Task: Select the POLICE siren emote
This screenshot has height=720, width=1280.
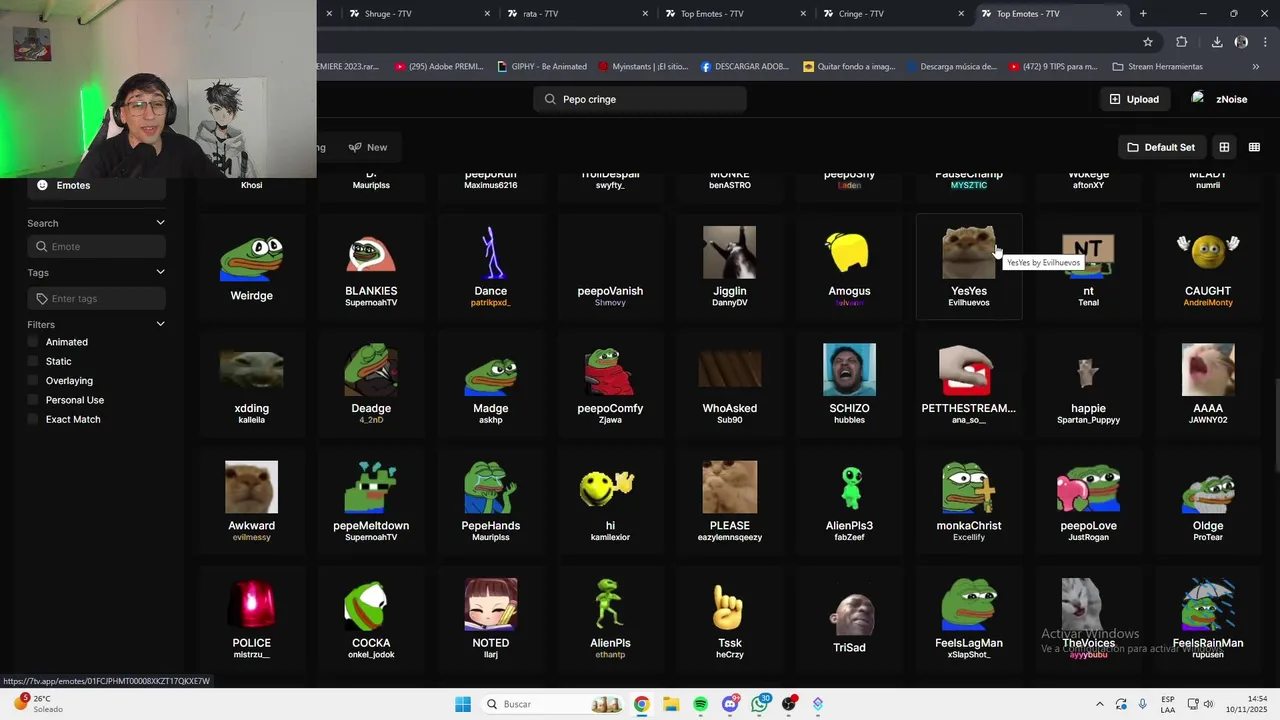Action: pyautogui.click(x=251, y=618)
